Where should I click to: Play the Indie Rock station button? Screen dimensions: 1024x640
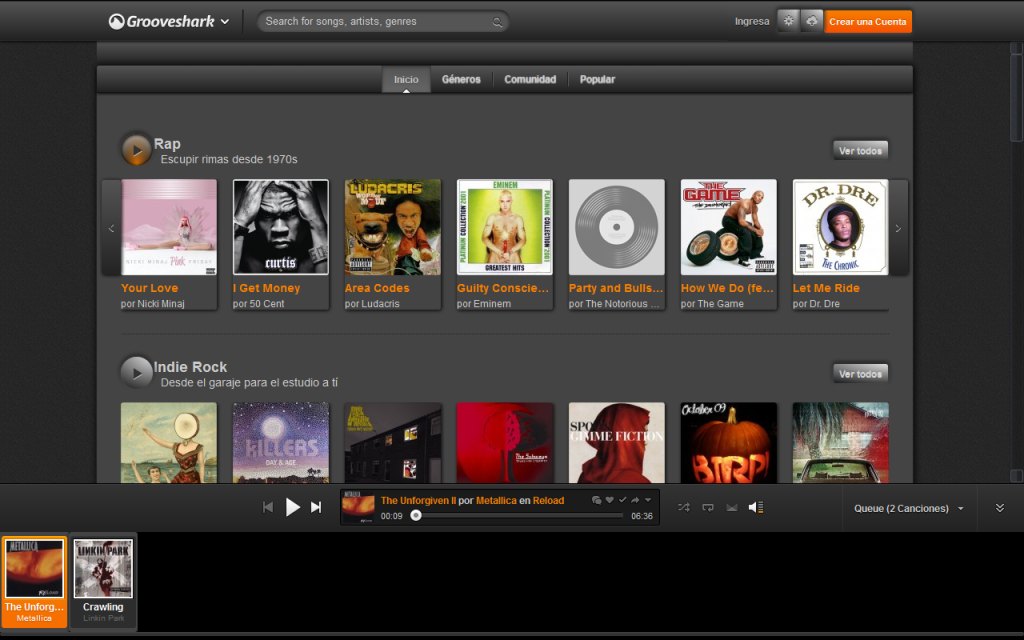tap(136, 373)
